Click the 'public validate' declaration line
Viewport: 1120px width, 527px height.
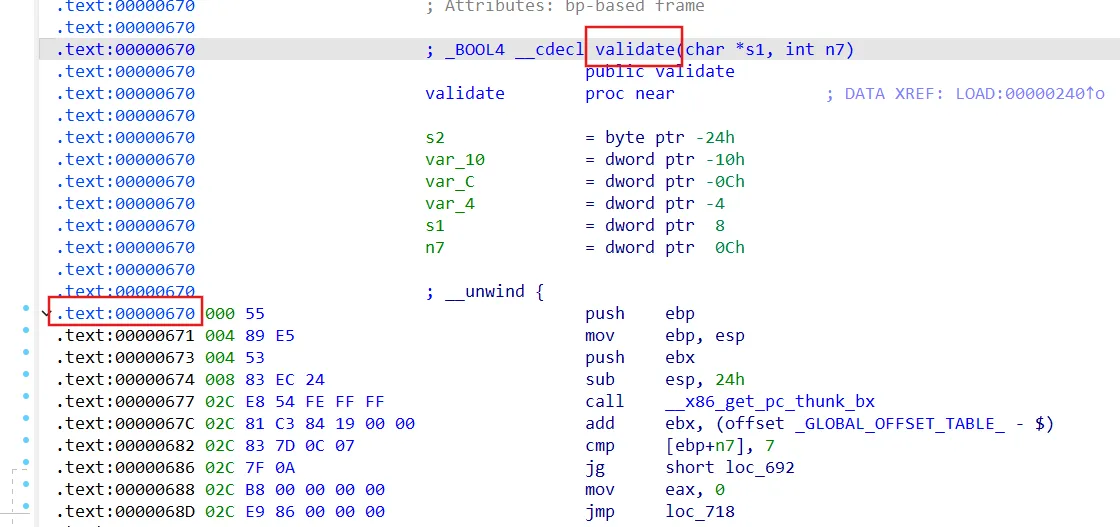[660, 72]
